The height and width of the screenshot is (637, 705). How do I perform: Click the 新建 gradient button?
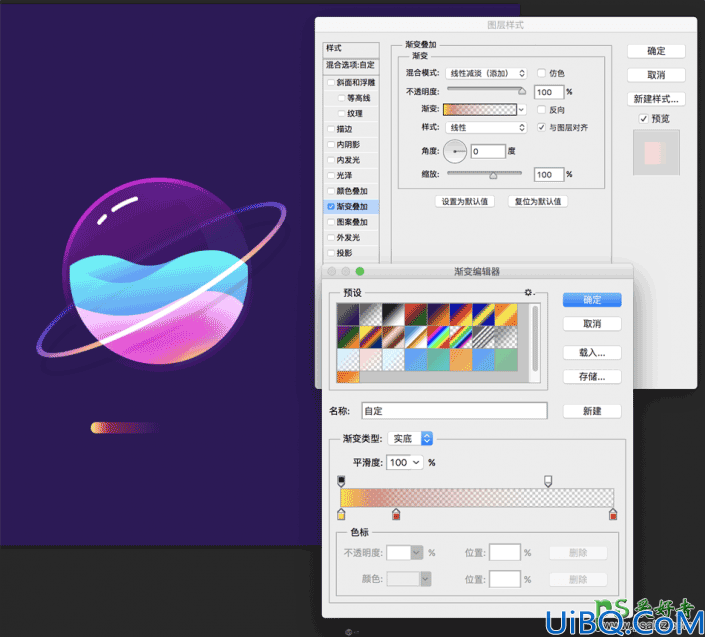[x=592, y=411]
